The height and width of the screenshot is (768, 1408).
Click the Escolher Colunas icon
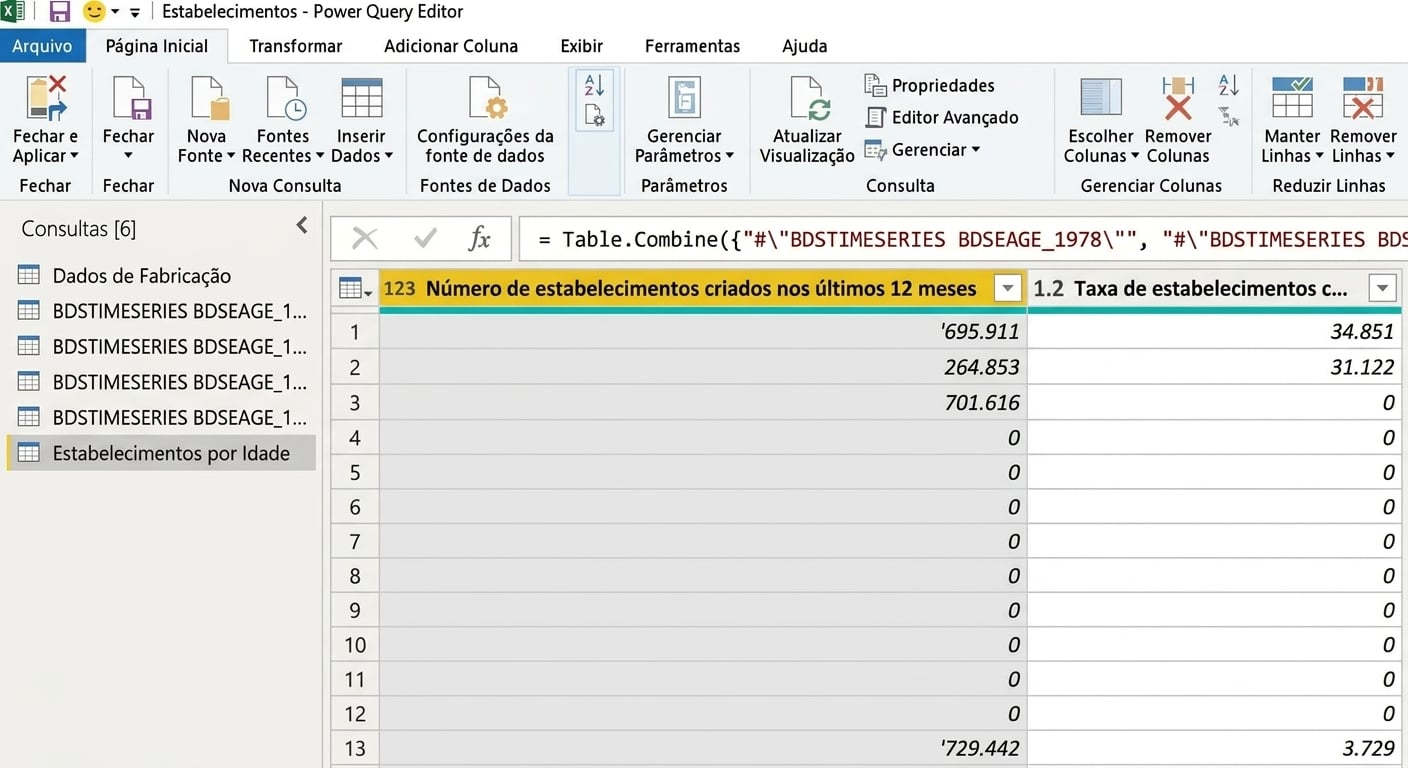[x=1101, y=98]
